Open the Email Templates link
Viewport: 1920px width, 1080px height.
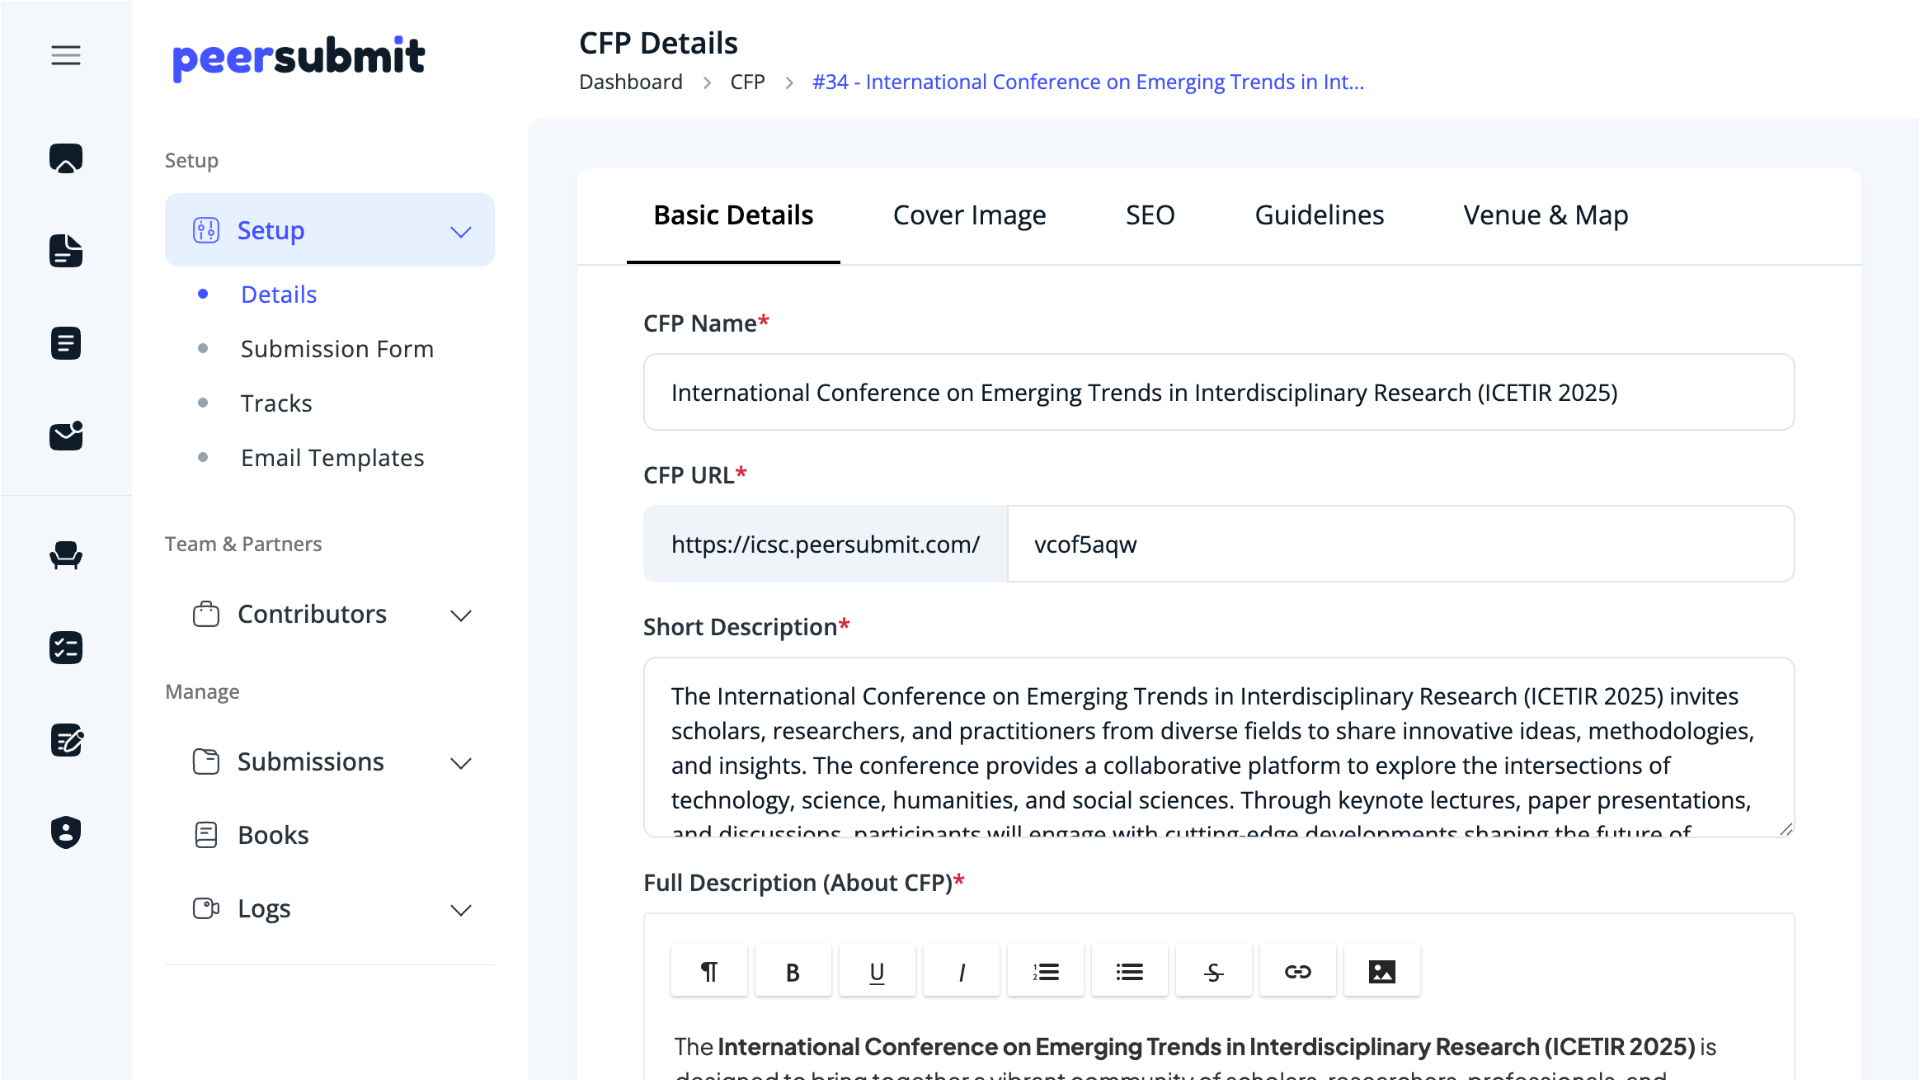(331, 457)
